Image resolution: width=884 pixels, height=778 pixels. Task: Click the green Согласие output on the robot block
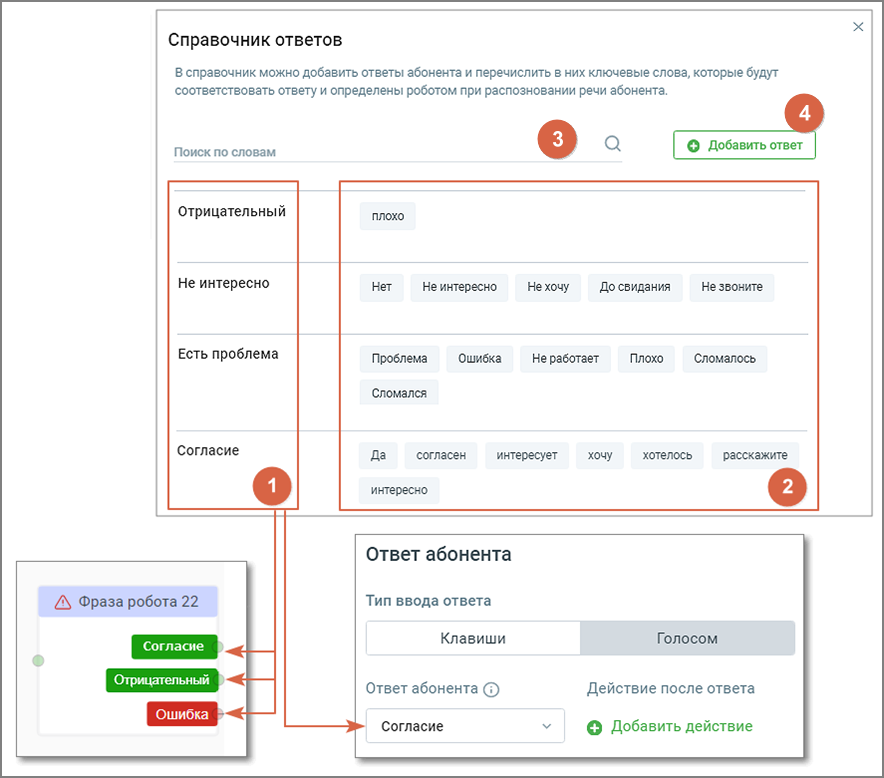174,647
